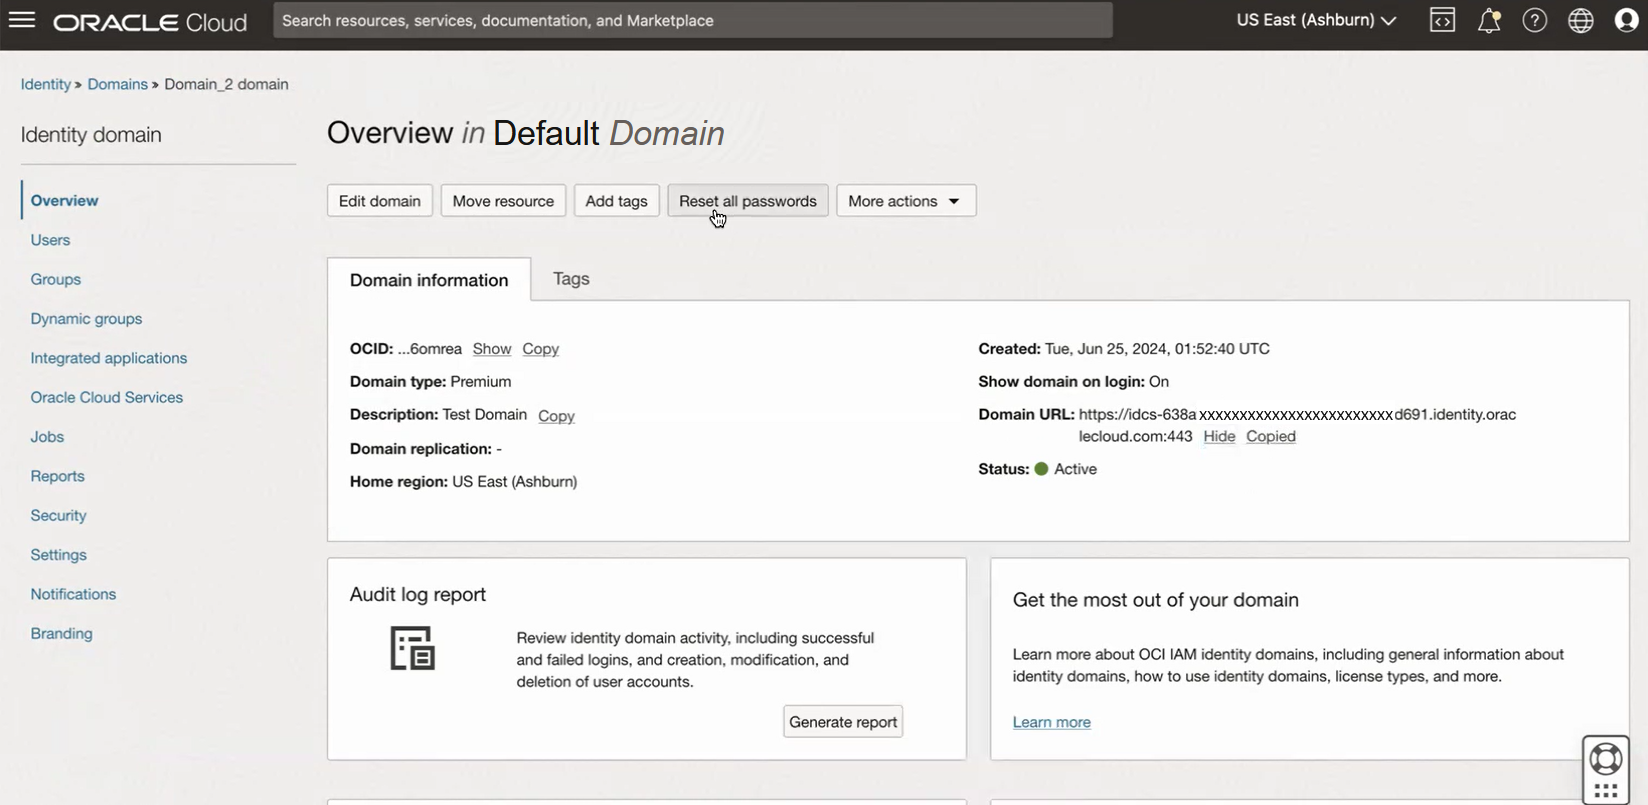
Task: Switch to the Tags tab
Action: 571,279
